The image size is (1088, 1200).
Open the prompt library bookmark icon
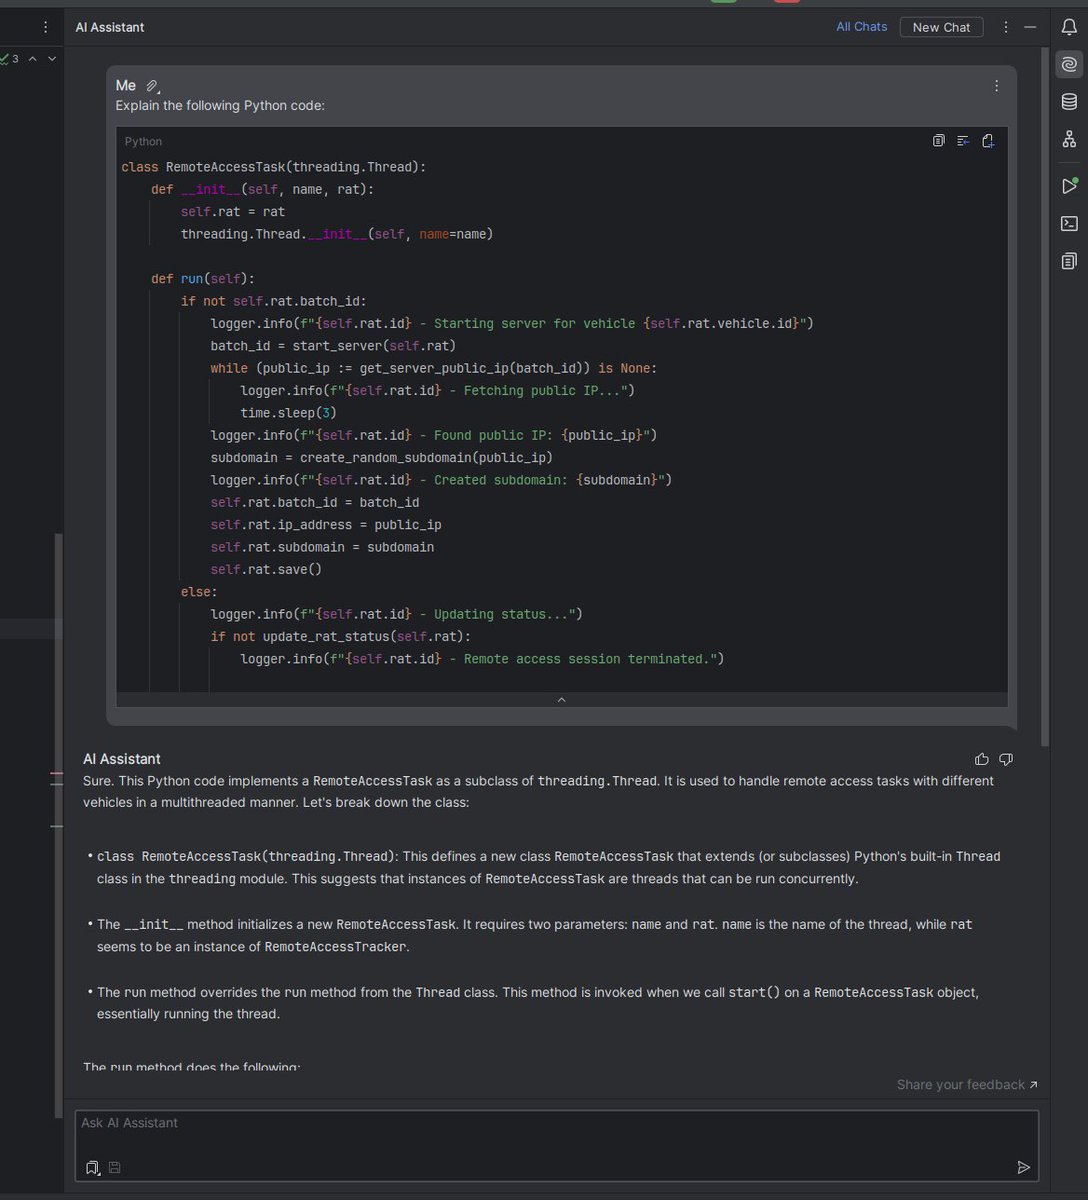[92, 1167]
